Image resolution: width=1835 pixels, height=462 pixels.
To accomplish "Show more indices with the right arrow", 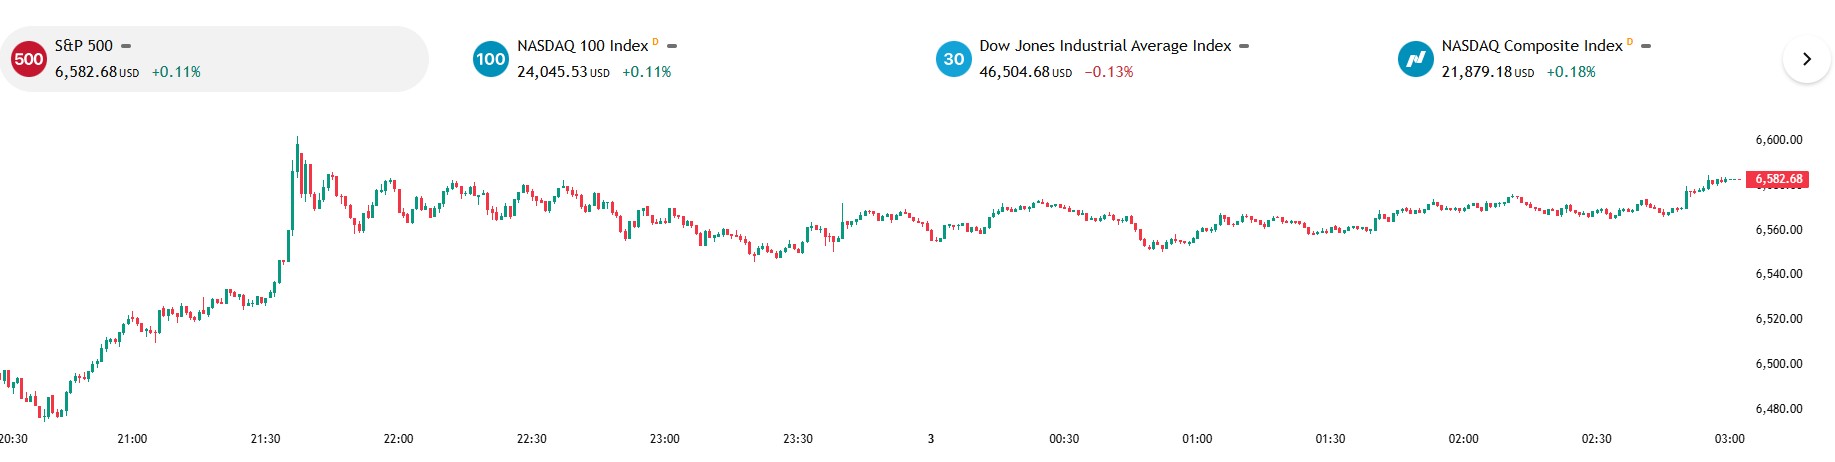I will pos(1806,59).
